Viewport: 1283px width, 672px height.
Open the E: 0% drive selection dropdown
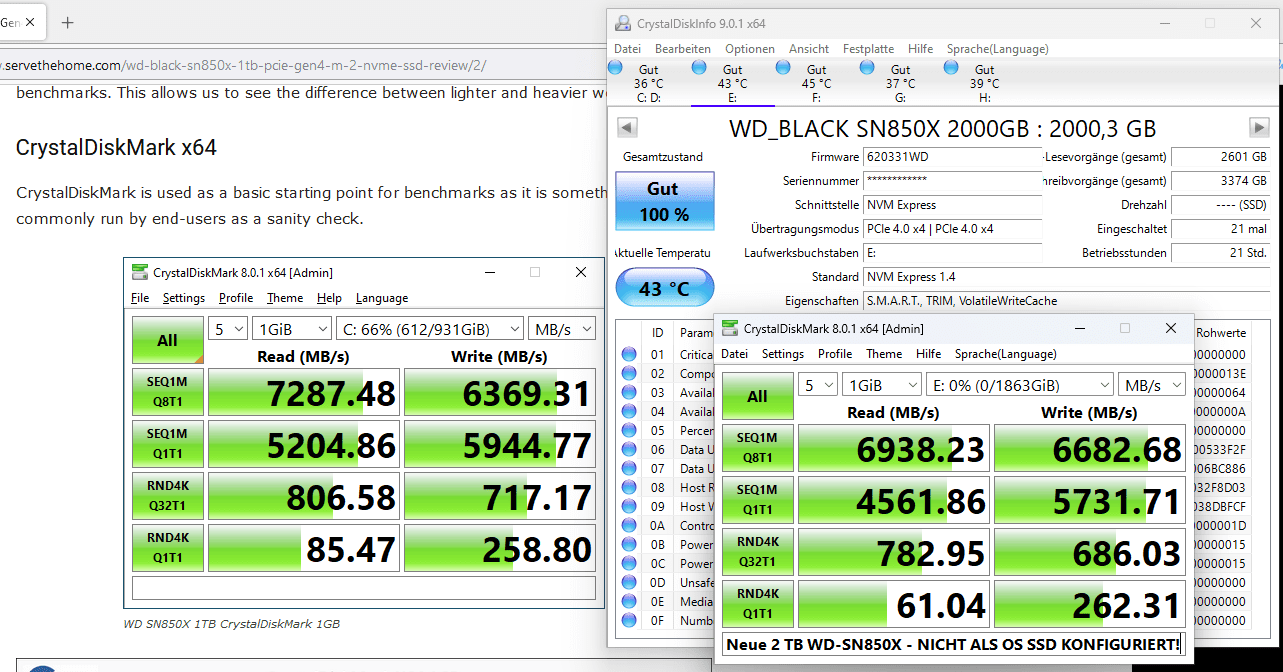(x=1020, y=385)
